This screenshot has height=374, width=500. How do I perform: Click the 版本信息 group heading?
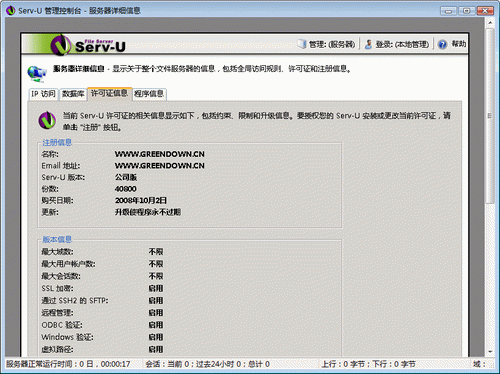click(57, 239)
